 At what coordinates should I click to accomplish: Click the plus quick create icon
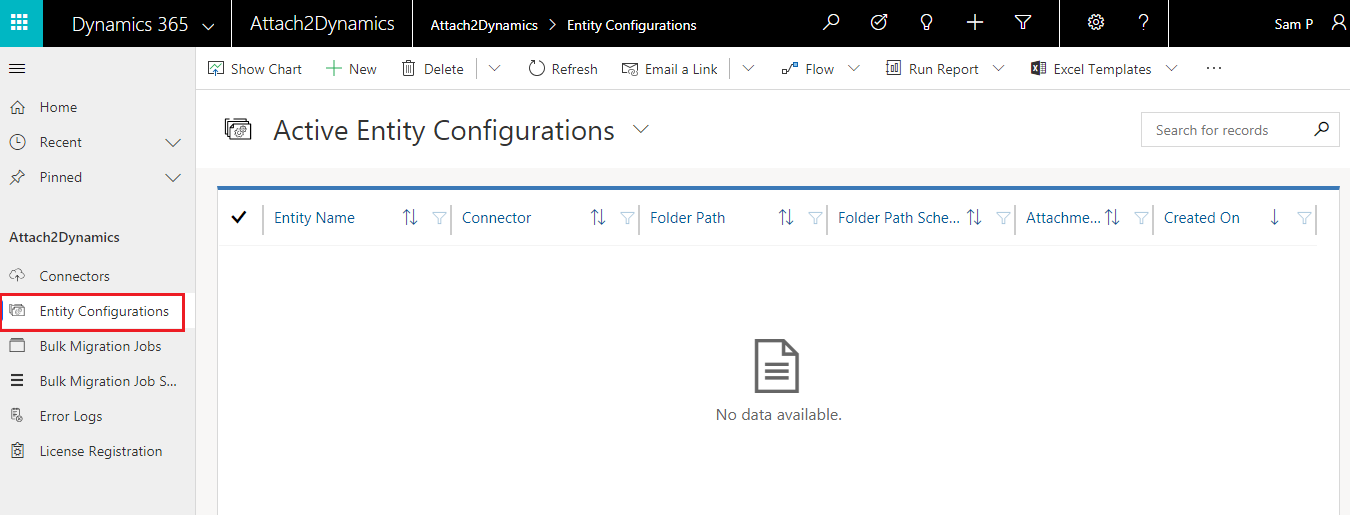[975, 23]
